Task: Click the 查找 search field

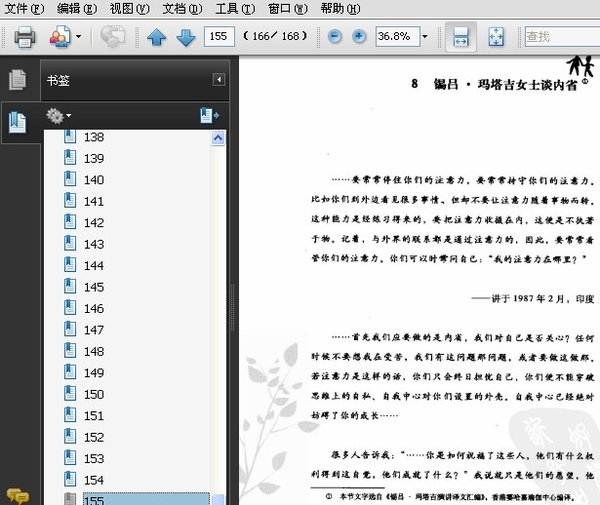Action: (562, 37)
